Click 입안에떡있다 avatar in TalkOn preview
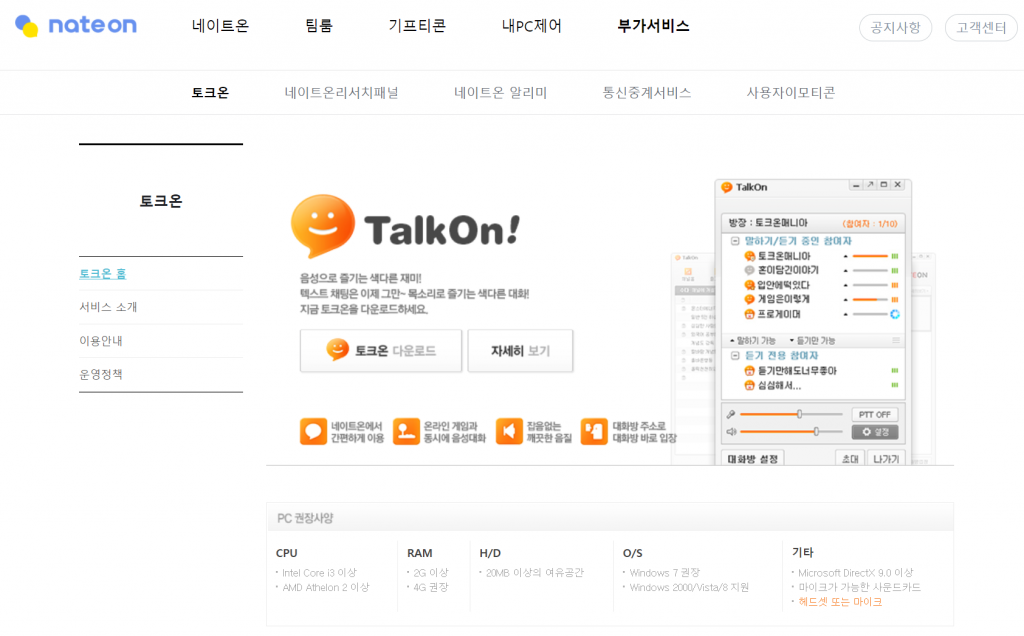This screenshot has height=636, width=1024. [750, 285]
